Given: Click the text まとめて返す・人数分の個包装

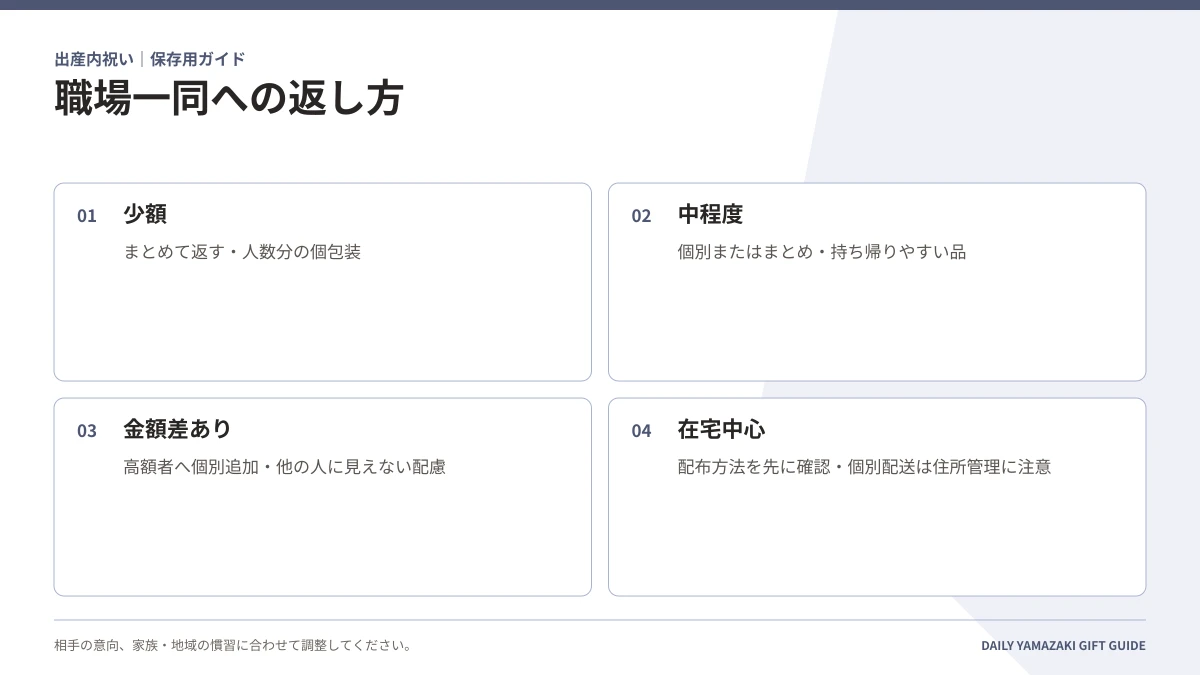Looking at the screenshot, I should point(242,252).
